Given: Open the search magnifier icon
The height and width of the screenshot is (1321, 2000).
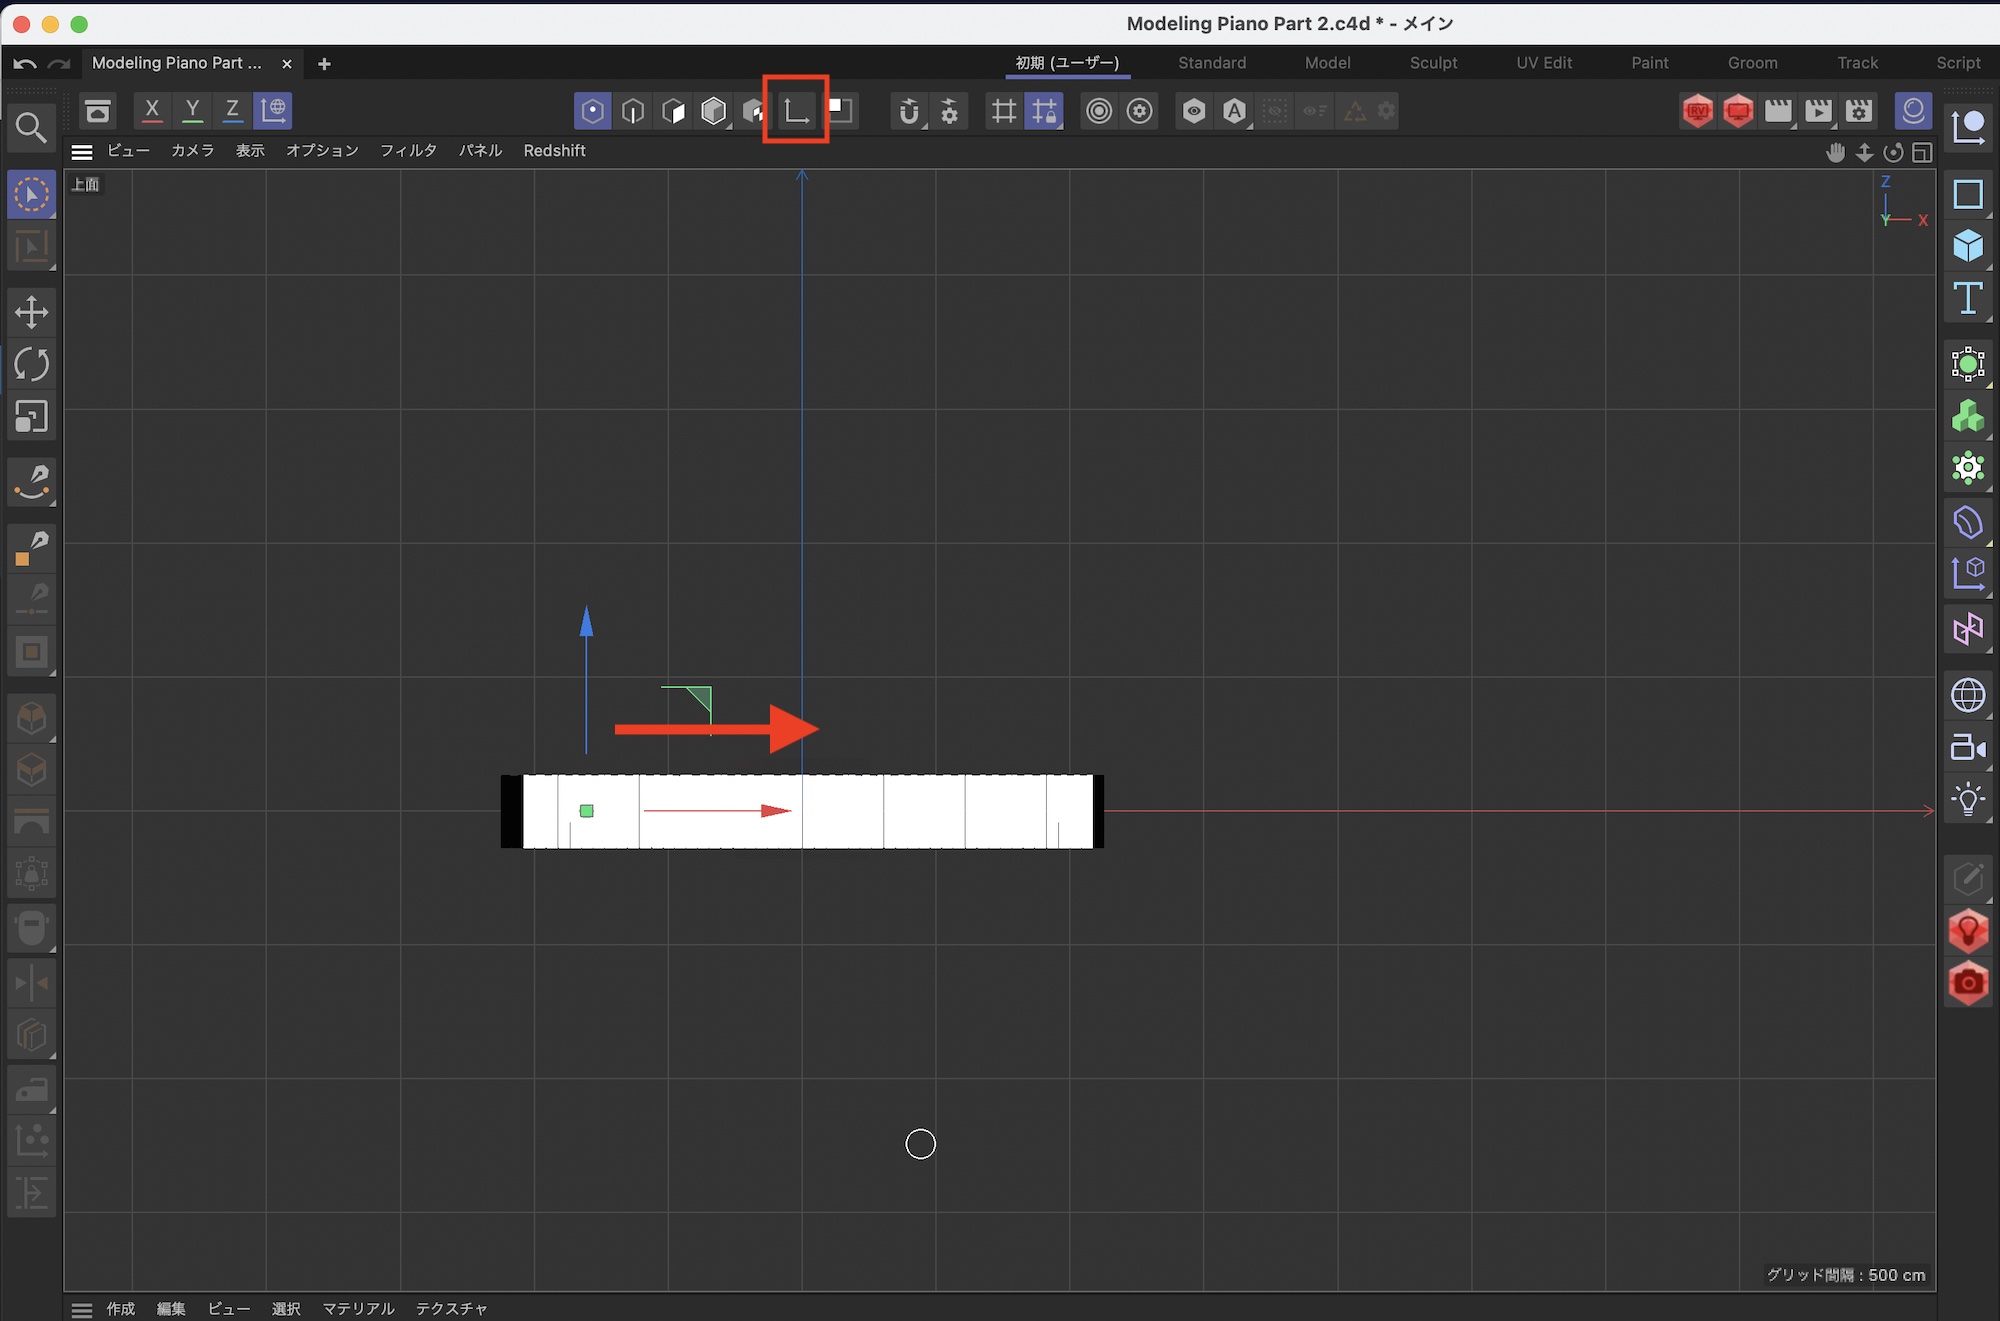Looking at the screenshot, I should (30, 127).
